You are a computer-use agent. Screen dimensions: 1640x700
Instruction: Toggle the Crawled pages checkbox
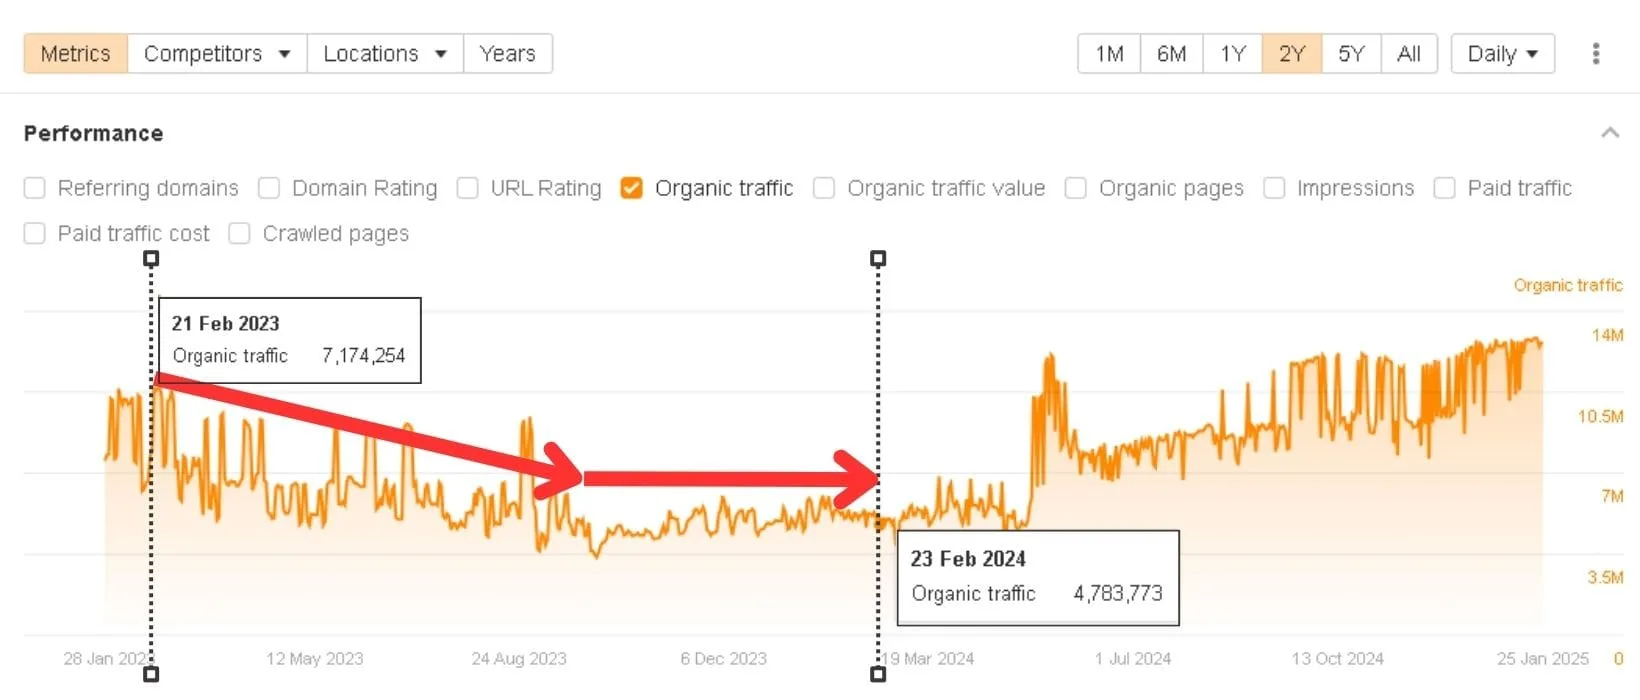coord(239,233)
